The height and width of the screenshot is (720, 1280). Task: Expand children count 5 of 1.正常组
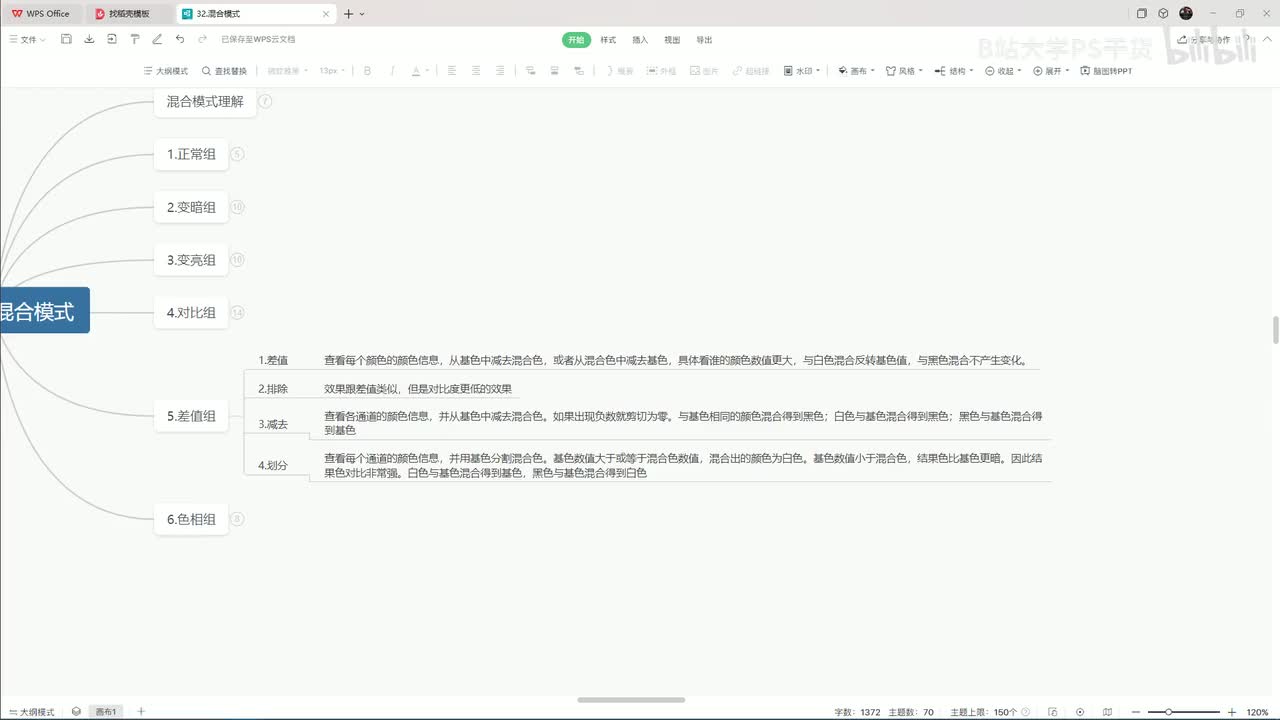[237, 154]
